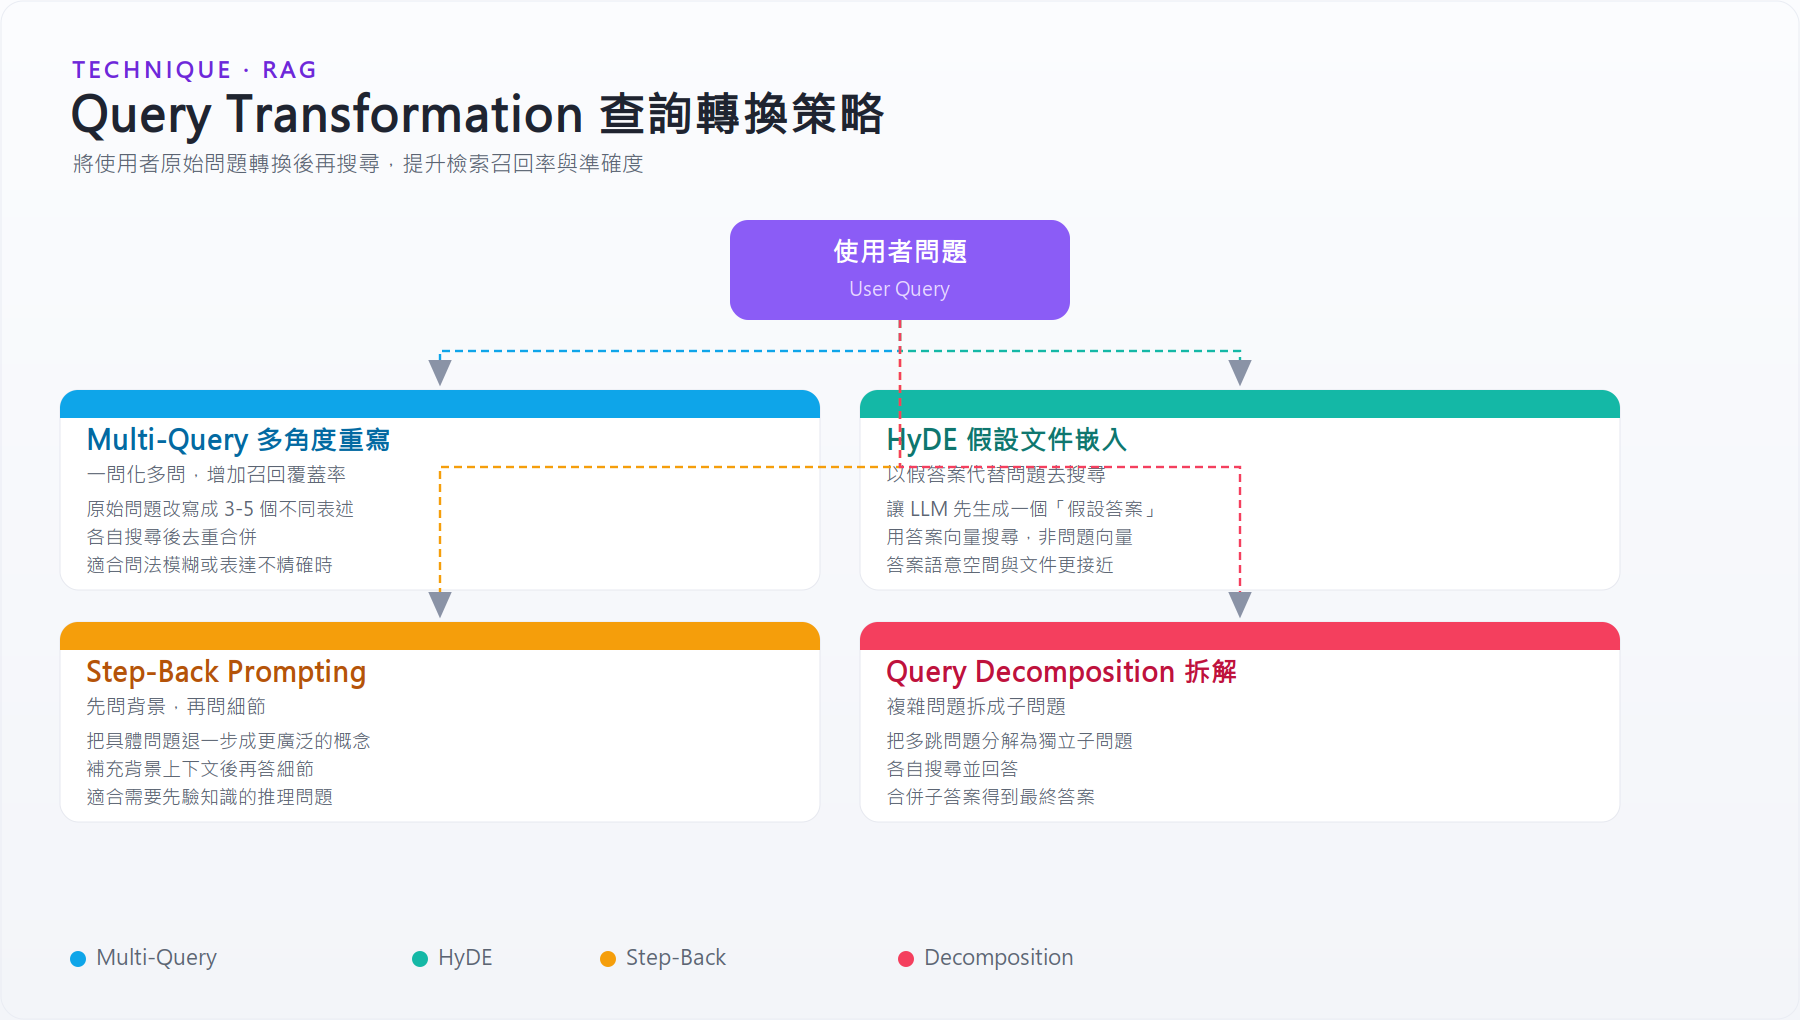Viewport: 1800px width, 1020px height.
Task: Click the blue Multi-Query legend dot
Action: click(x=78, y=959)
